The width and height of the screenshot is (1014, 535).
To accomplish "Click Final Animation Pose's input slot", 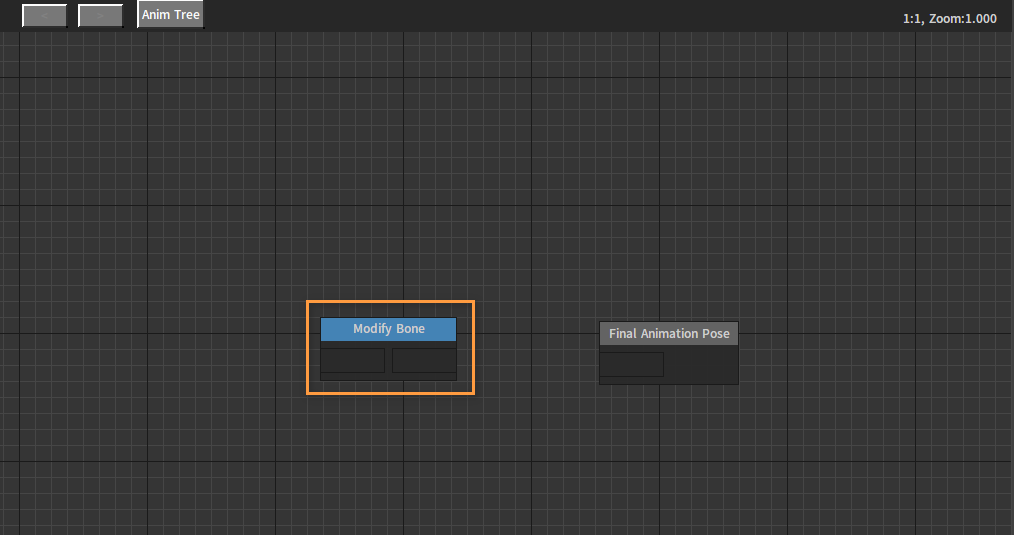I will (x=632, y=364).
